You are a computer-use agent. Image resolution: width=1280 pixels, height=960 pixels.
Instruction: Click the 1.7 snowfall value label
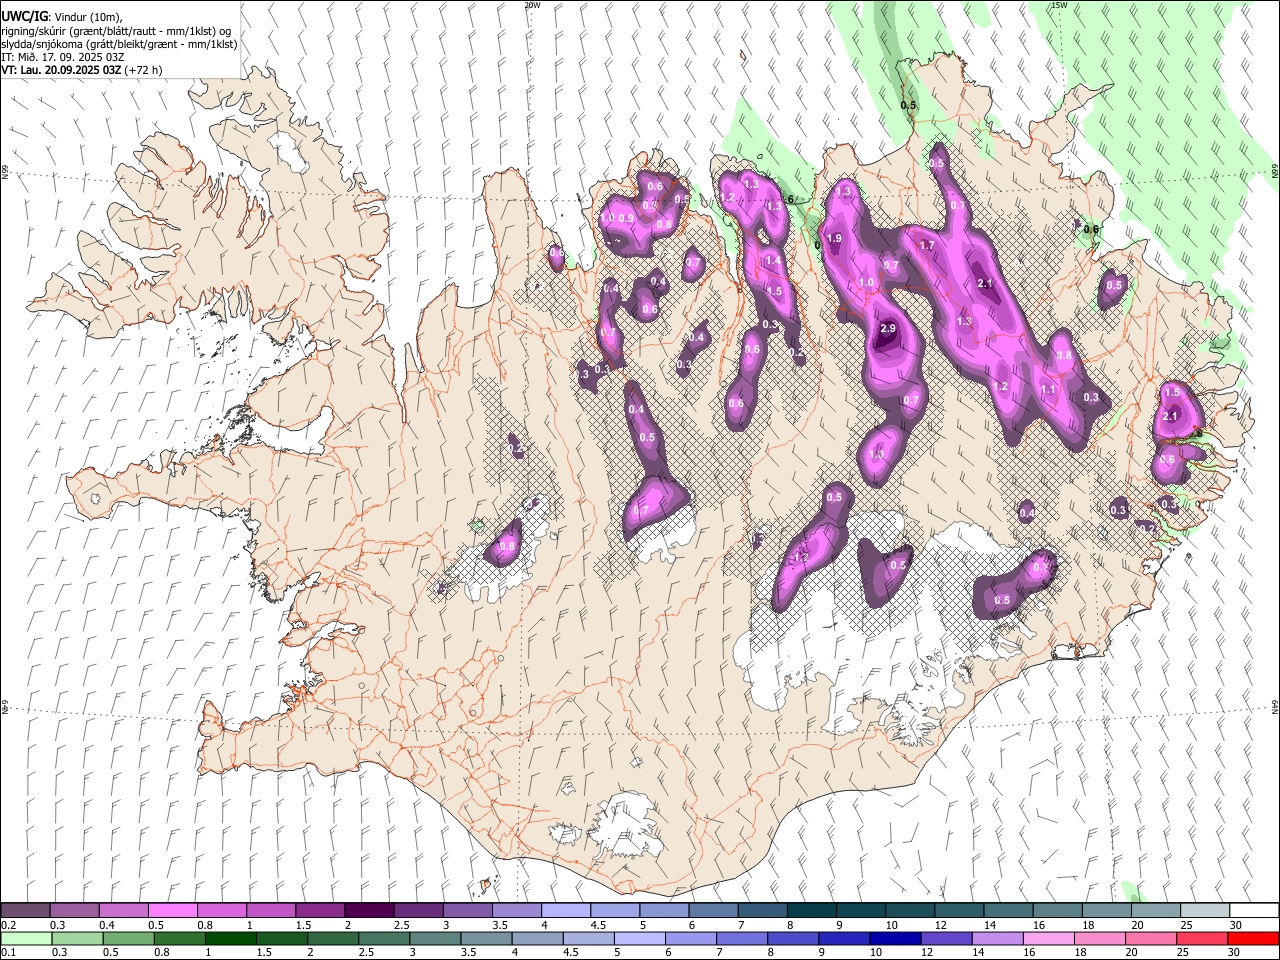tap(926, 245)
